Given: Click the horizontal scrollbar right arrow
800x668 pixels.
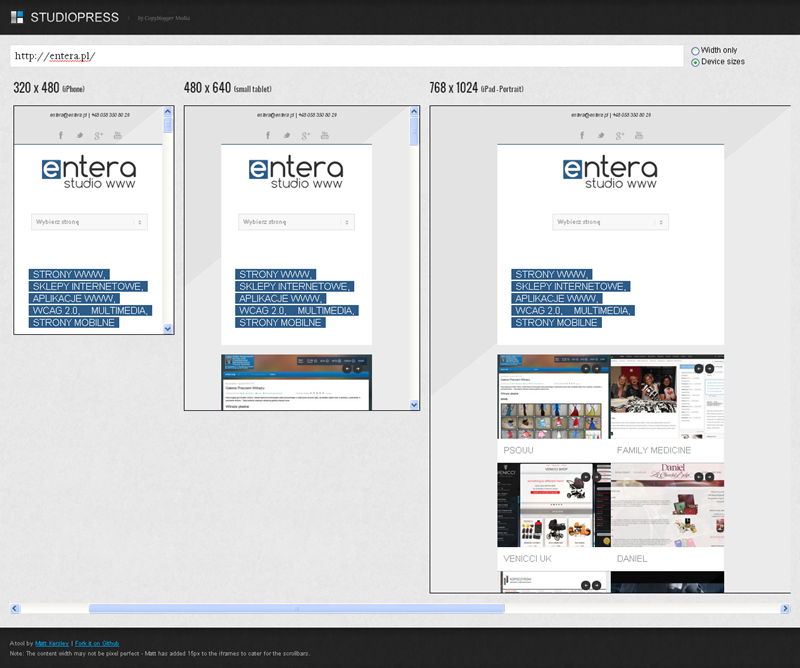Looking at the screenshot, I should pyautogui.click(x=783, y=608).
